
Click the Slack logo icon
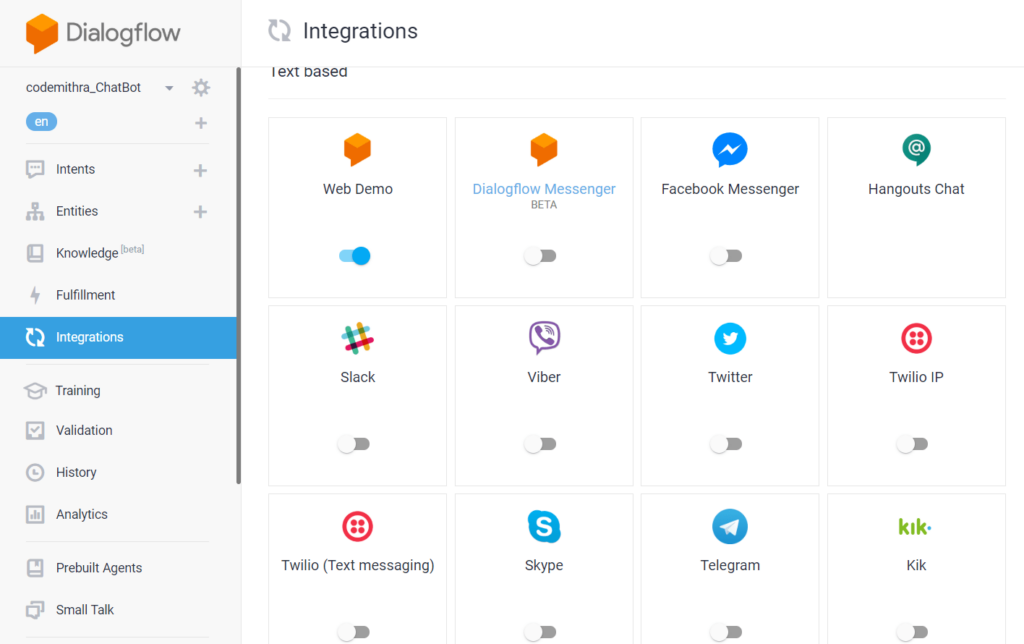pos(357,338)
